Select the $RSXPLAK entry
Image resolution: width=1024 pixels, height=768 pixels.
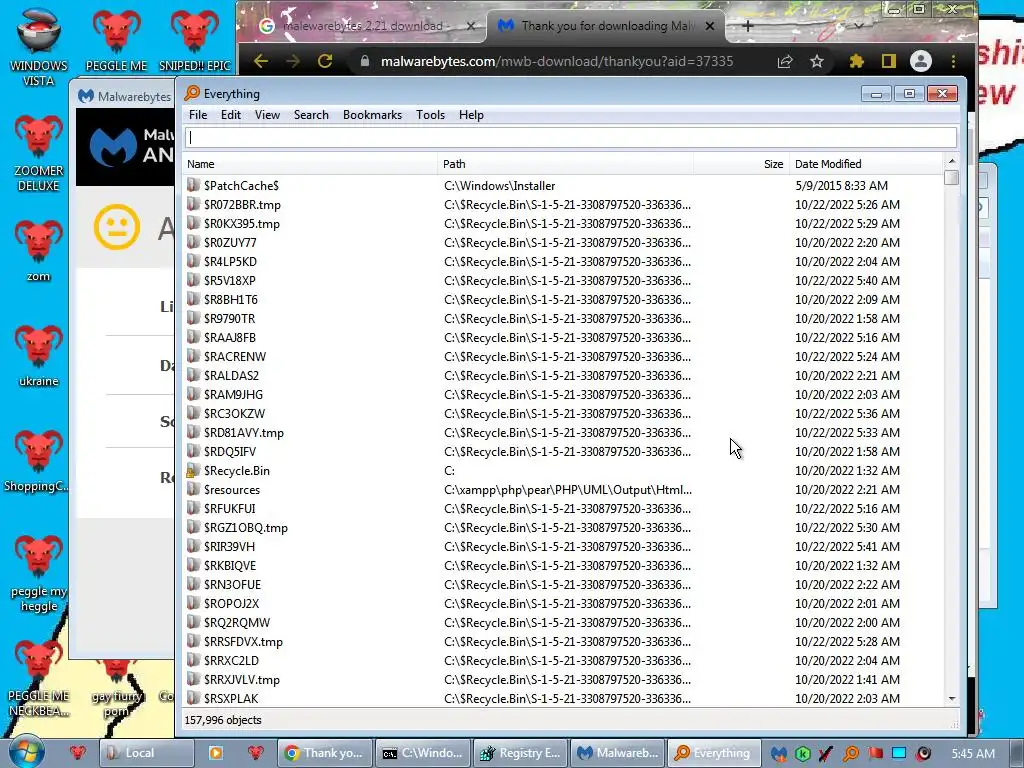click(563, 698)
